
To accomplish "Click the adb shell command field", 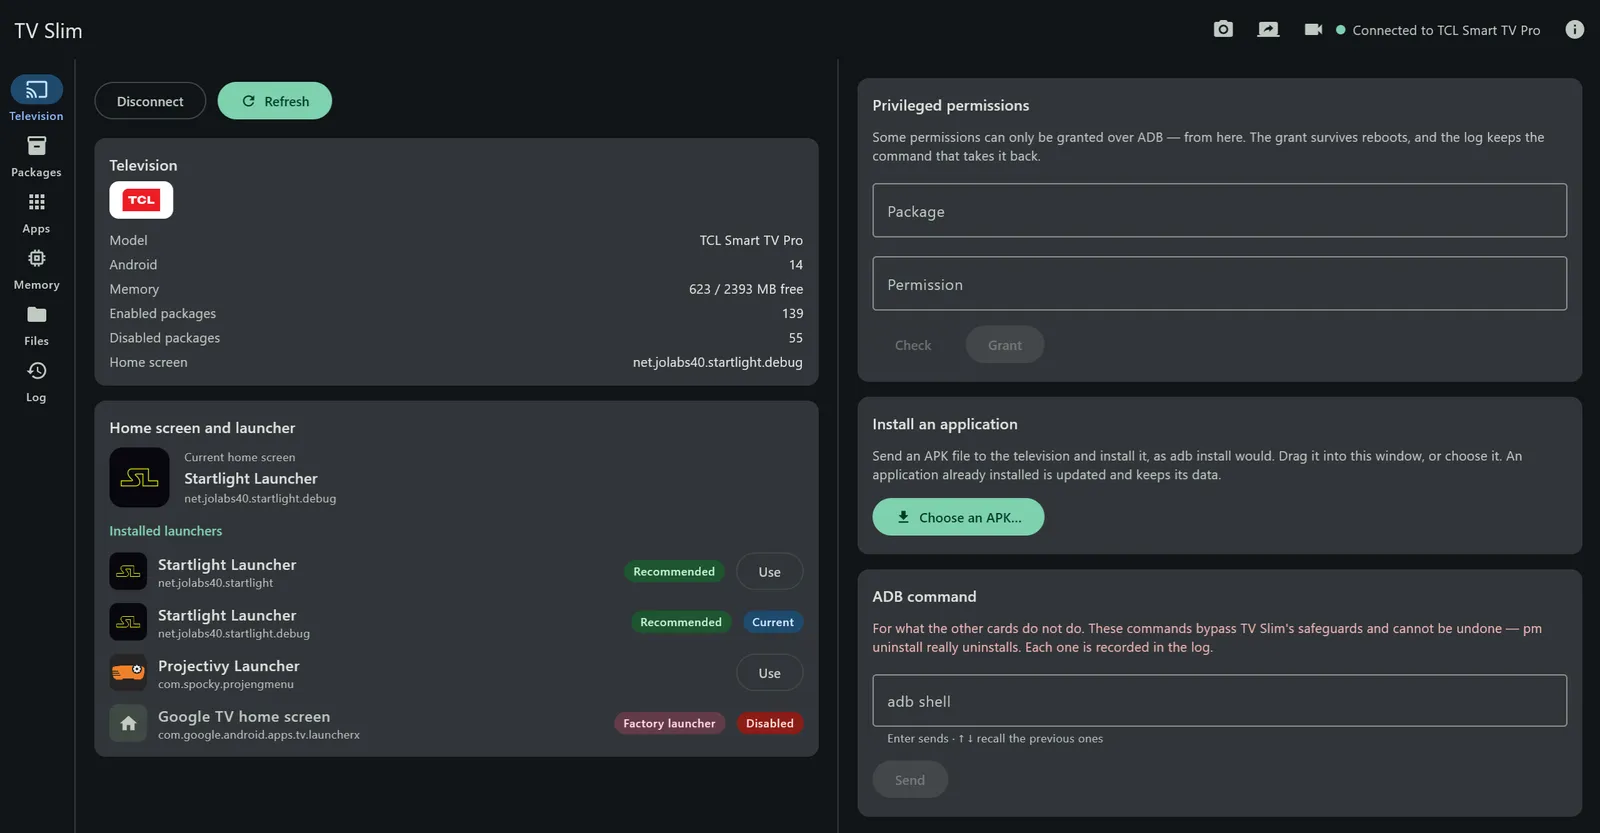I will click(1219, 700).
